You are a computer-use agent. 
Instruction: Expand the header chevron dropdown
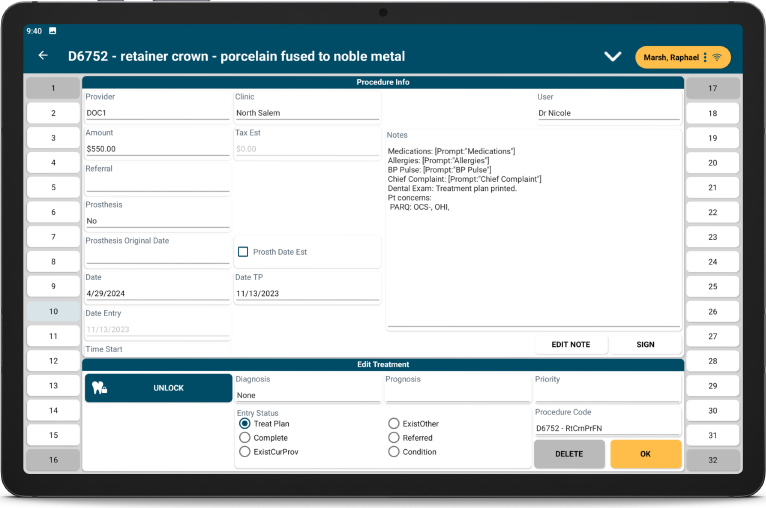(613, 57)
